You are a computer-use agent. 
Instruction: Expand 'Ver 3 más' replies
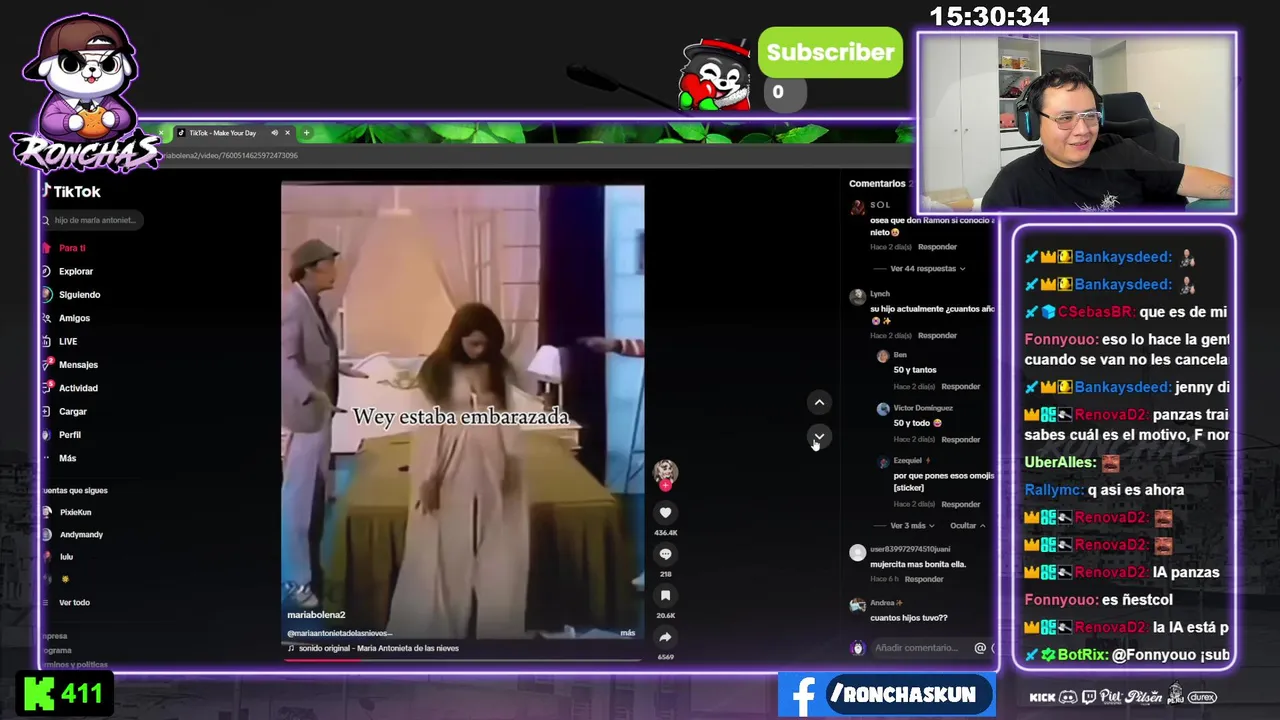(x=911, y=526)
